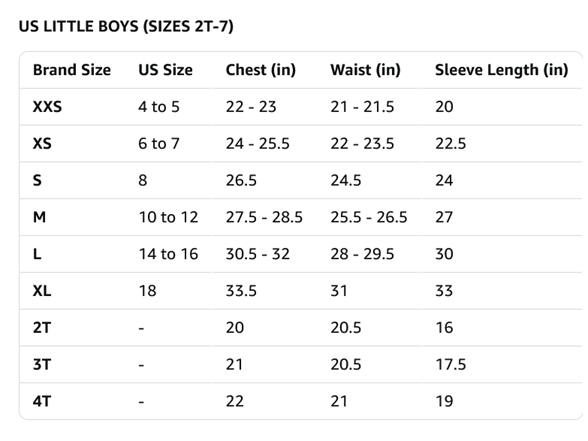This screenshot has height=441, width=588.
Task: Click the XXS brand size cell
Action: pyautogui.click(x=47, y=107)
